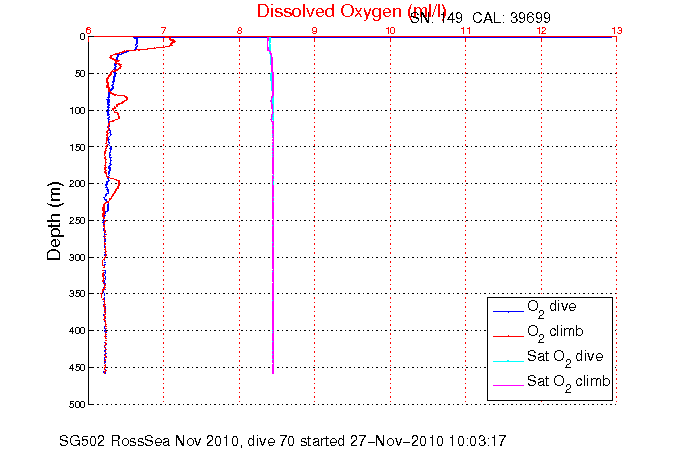The image size is (681, 454).
Task: Click the x-axis tick label 8
Action: [x=239, y=30]
